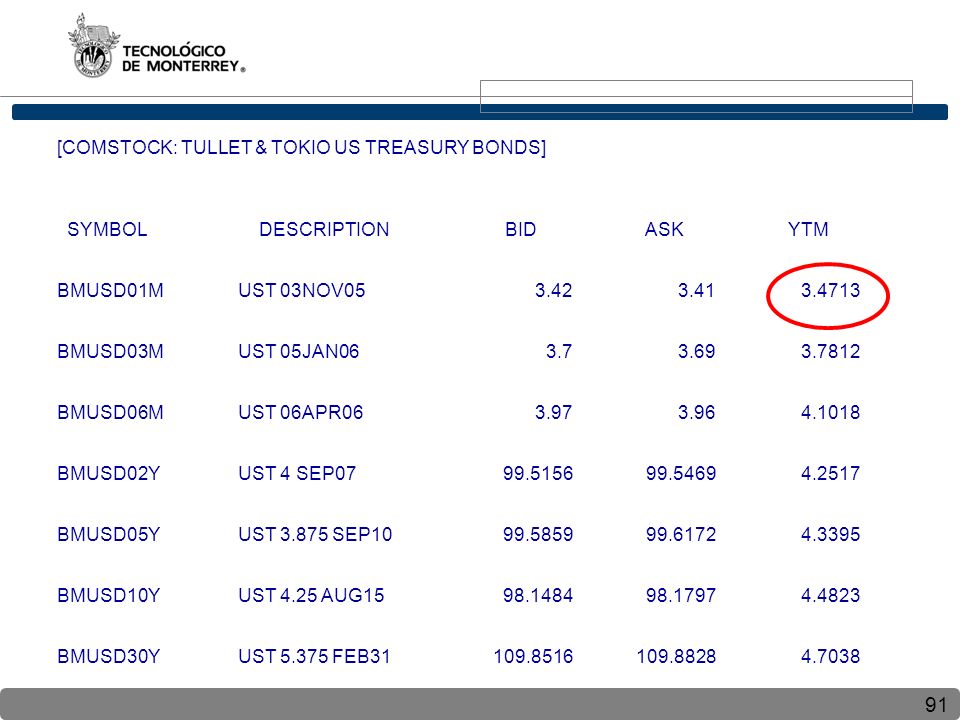Click bid value 3.97
The width and height of the screenshot is (960, 720).
[x=553, y=412]
